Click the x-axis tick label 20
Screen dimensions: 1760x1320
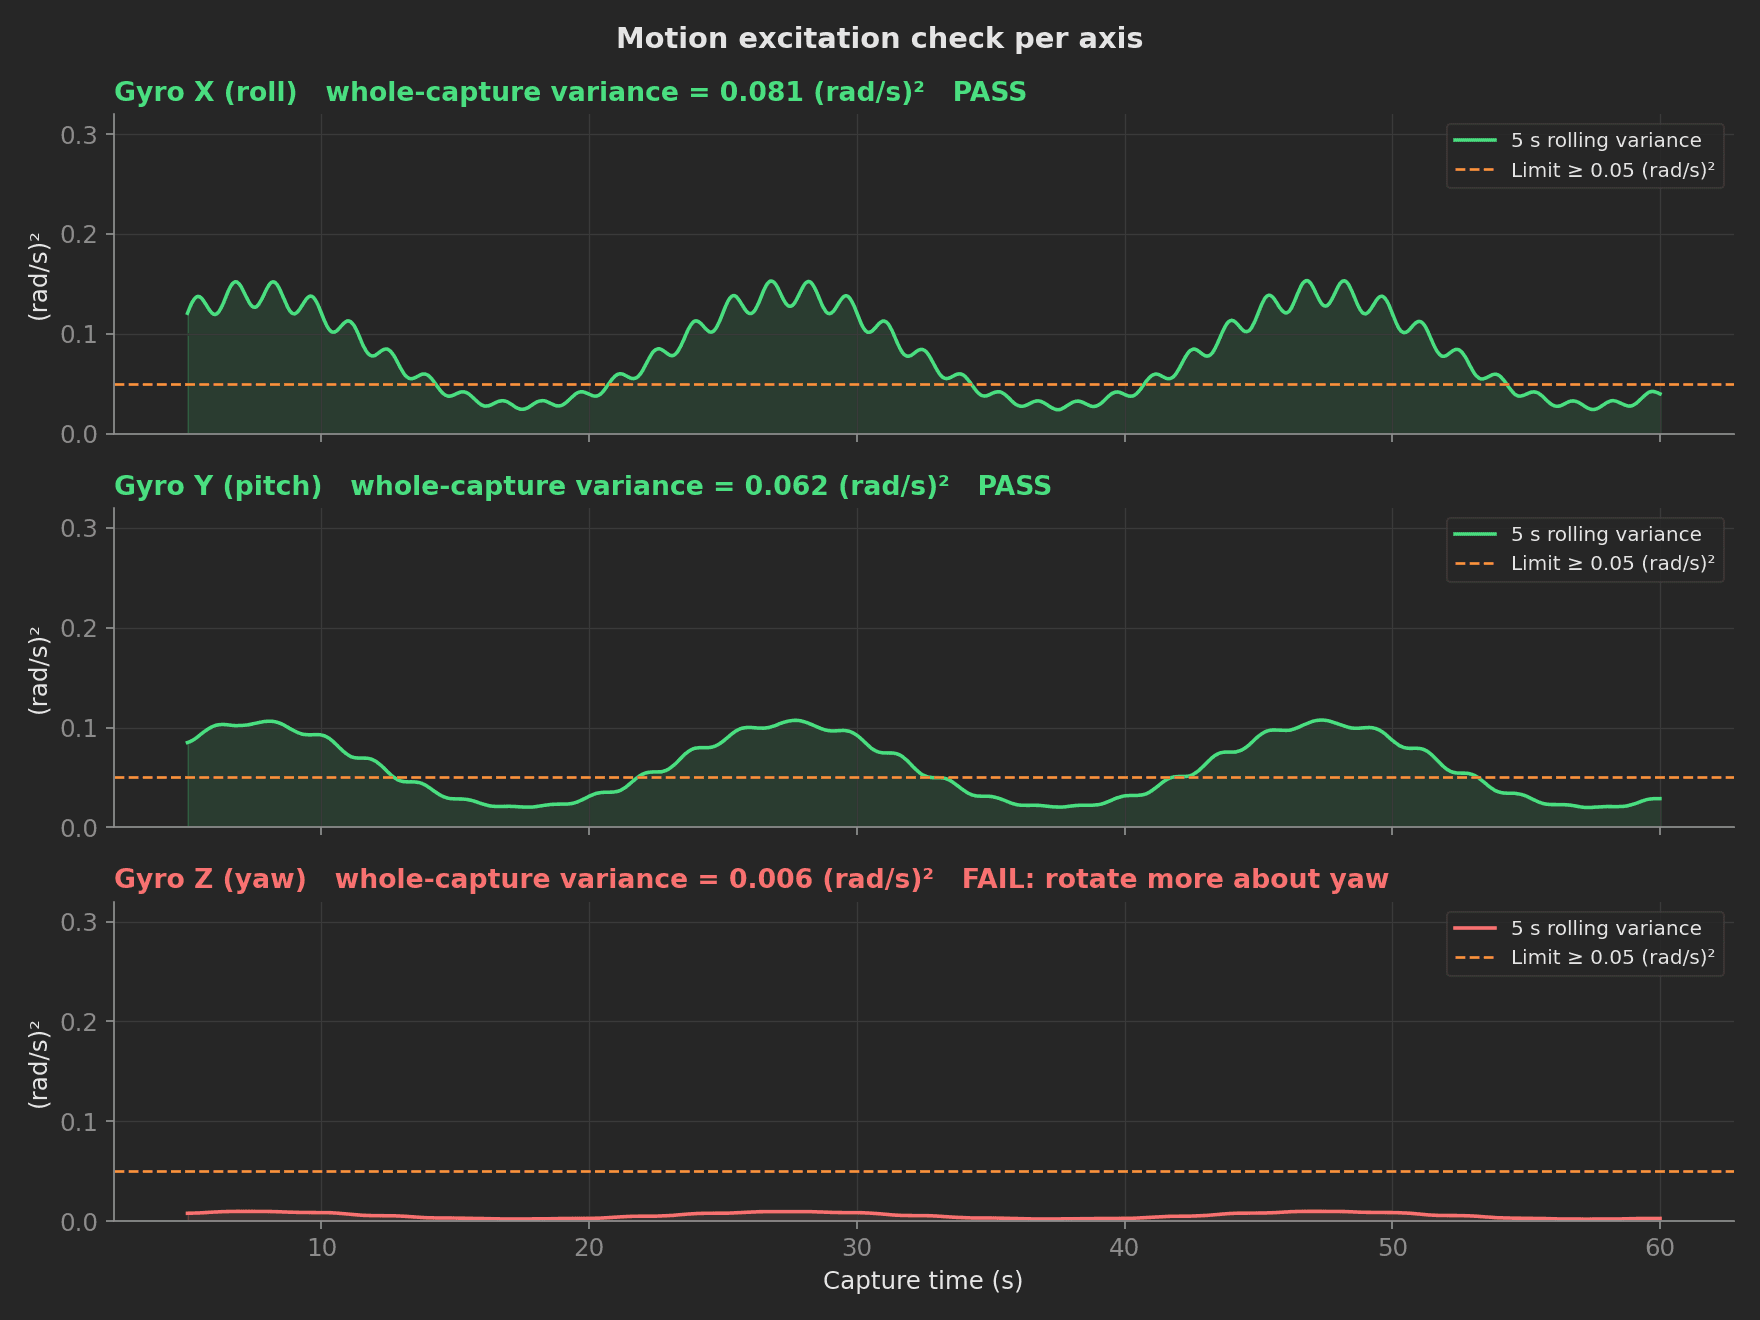589,1247
